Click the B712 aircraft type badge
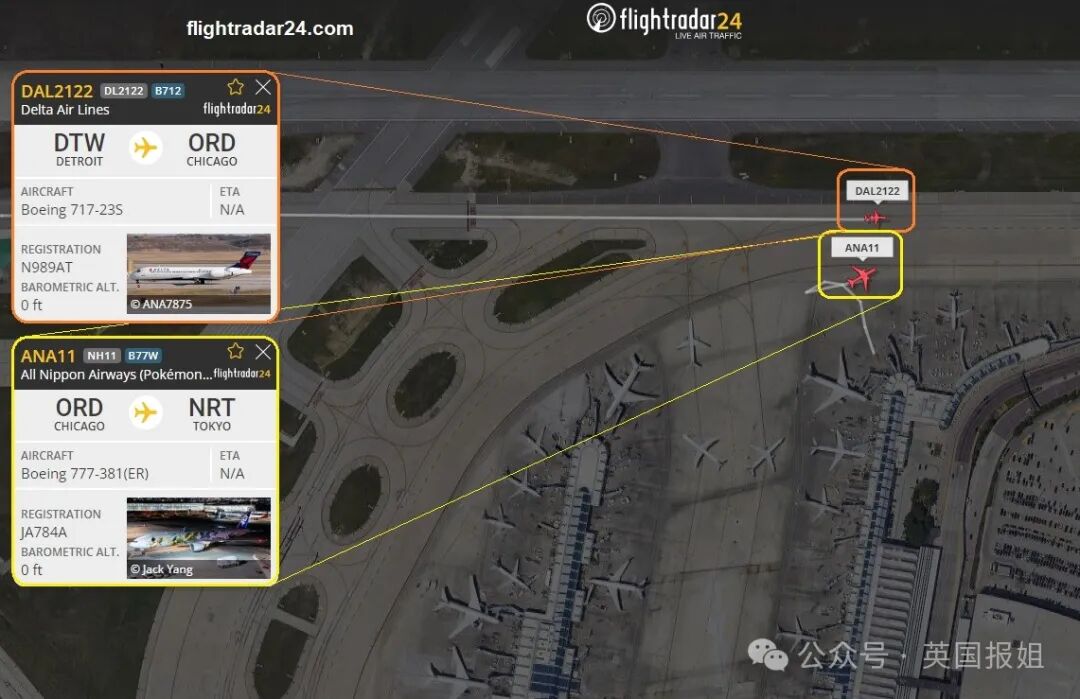 tap(168, 91)
